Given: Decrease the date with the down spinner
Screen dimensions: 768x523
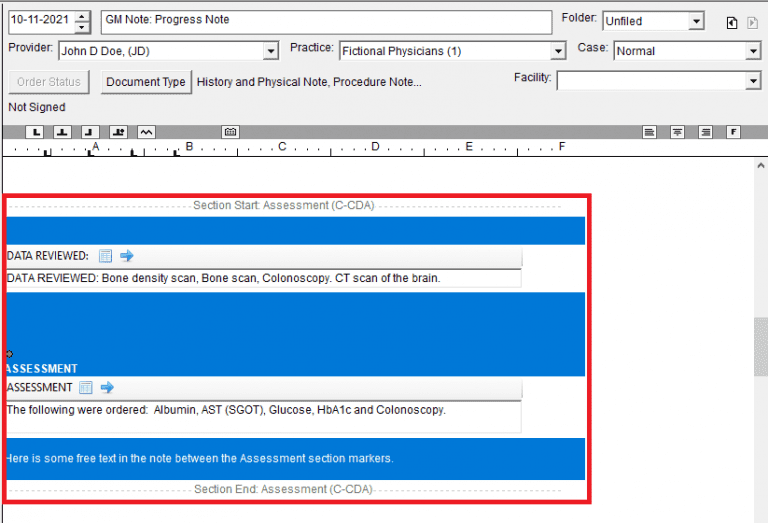Looking at the screenshot, I should tap(82, 27).
